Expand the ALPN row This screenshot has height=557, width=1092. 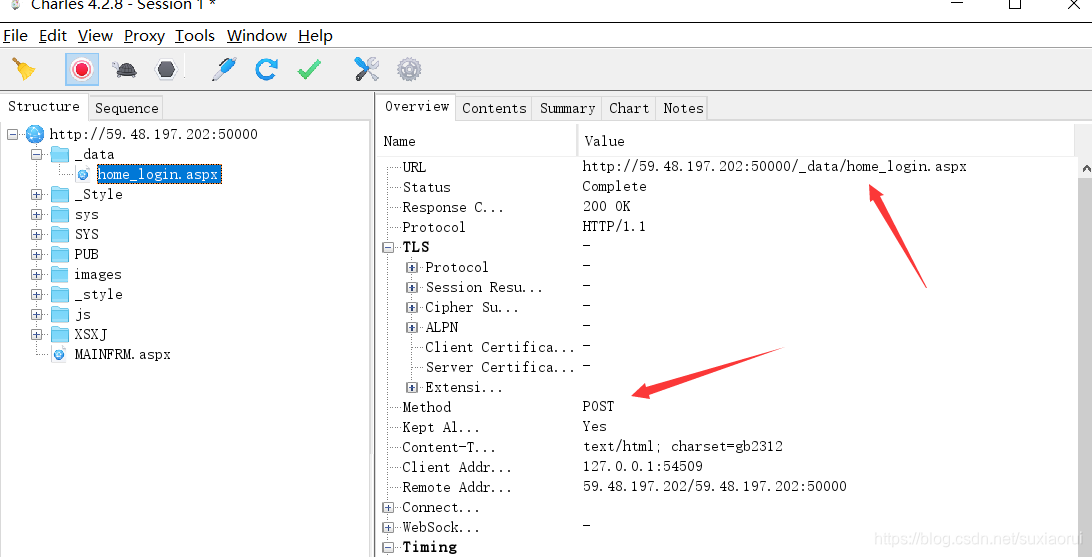(412, 327)
